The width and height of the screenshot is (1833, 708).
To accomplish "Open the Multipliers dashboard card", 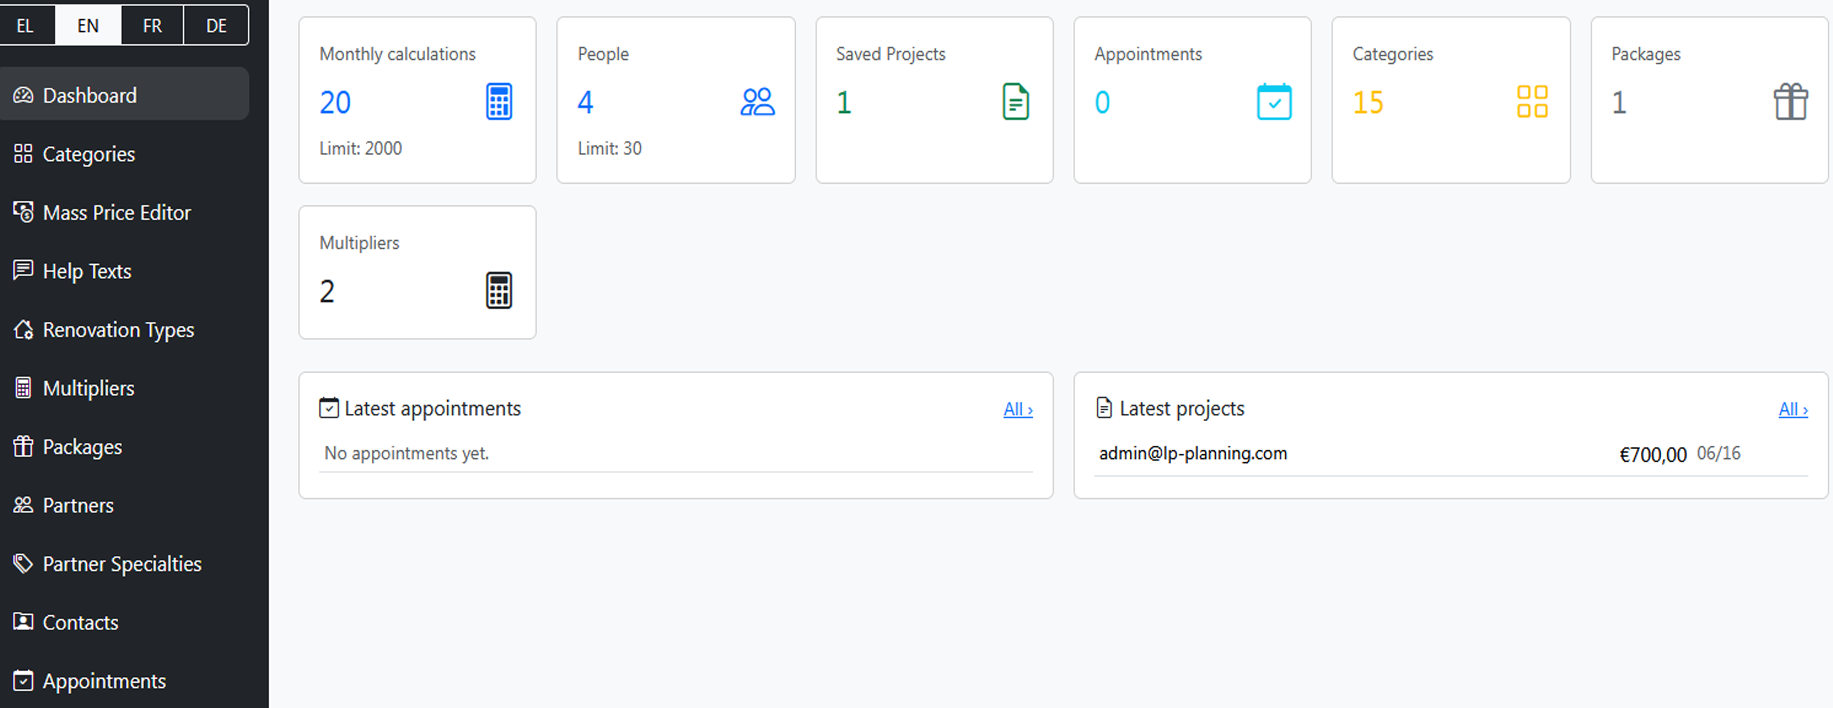I will (x=417, y=272).
